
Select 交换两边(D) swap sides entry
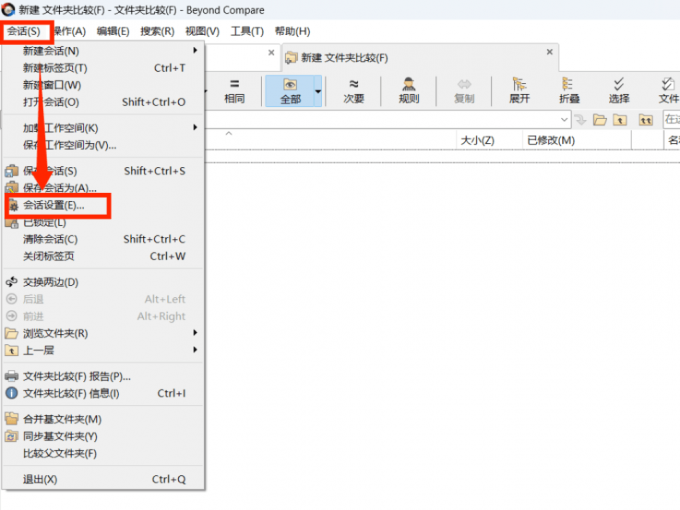pyautogui.click(x=103, y=282)
